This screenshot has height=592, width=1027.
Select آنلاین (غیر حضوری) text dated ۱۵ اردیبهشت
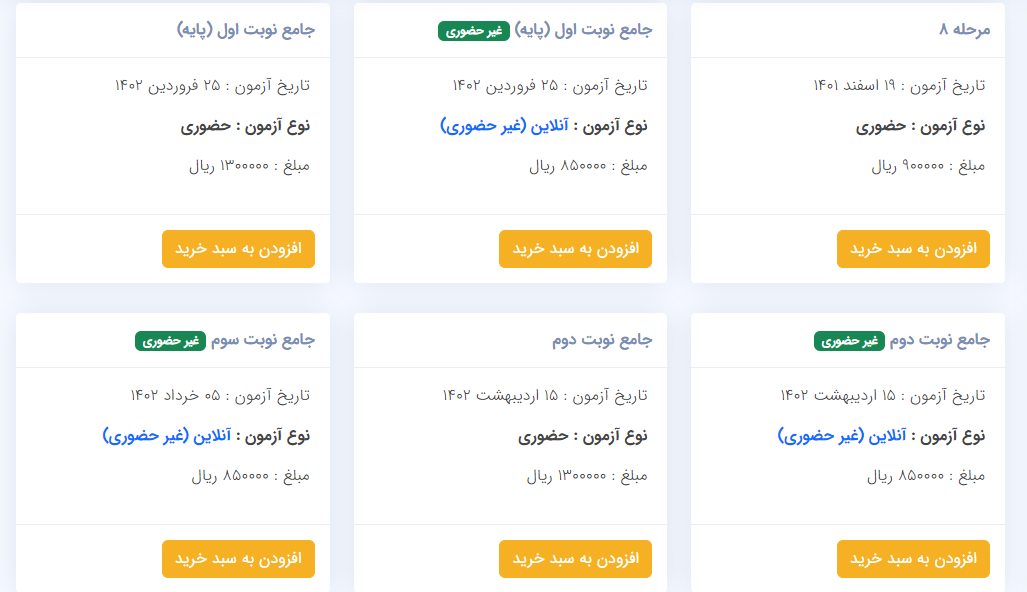click(x=842, y=435)
